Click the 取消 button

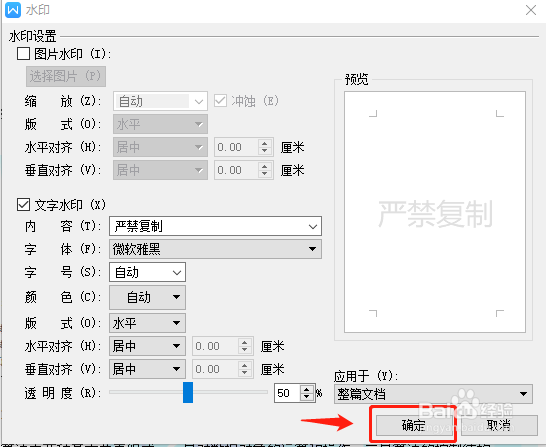[x=499, y=425]
